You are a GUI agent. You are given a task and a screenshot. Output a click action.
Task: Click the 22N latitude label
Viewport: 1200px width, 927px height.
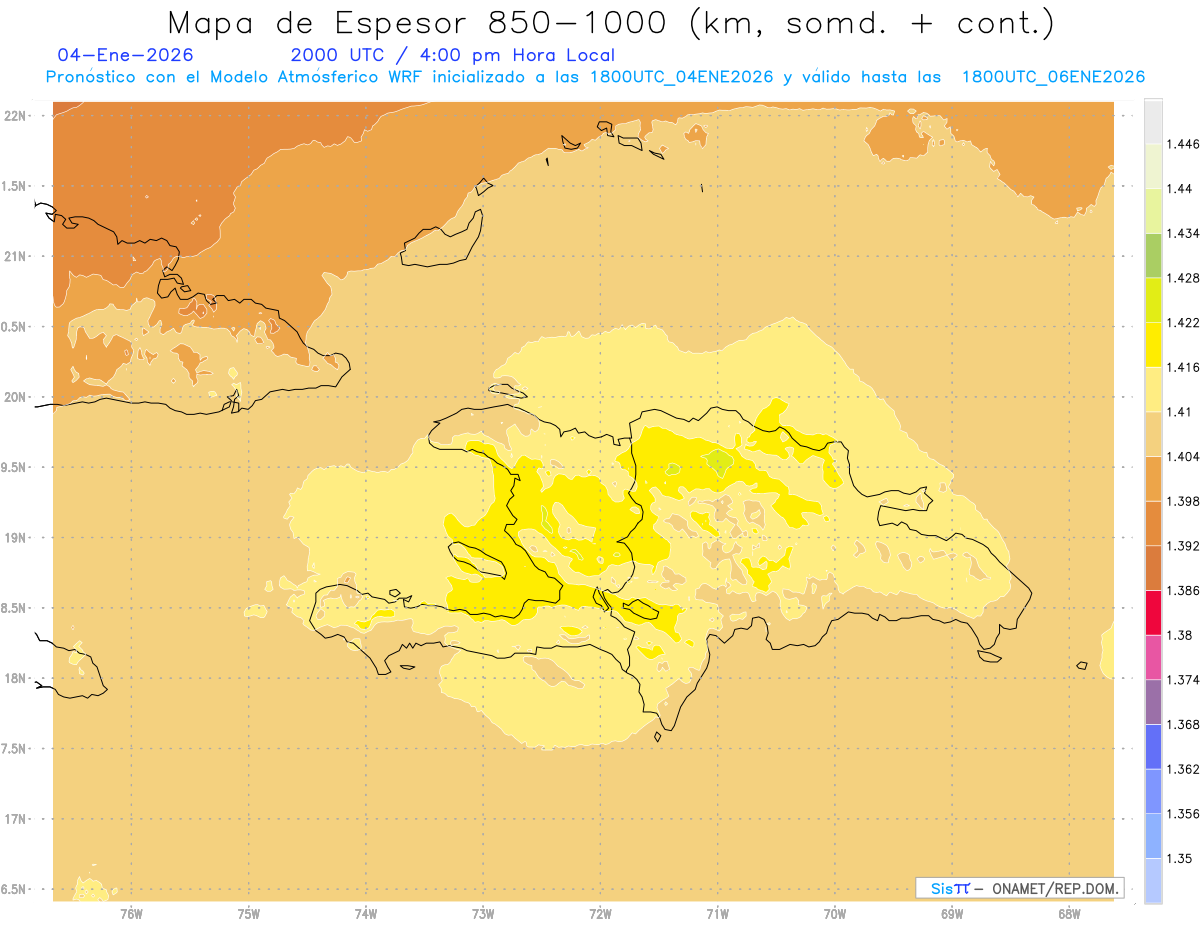[15, 116]
